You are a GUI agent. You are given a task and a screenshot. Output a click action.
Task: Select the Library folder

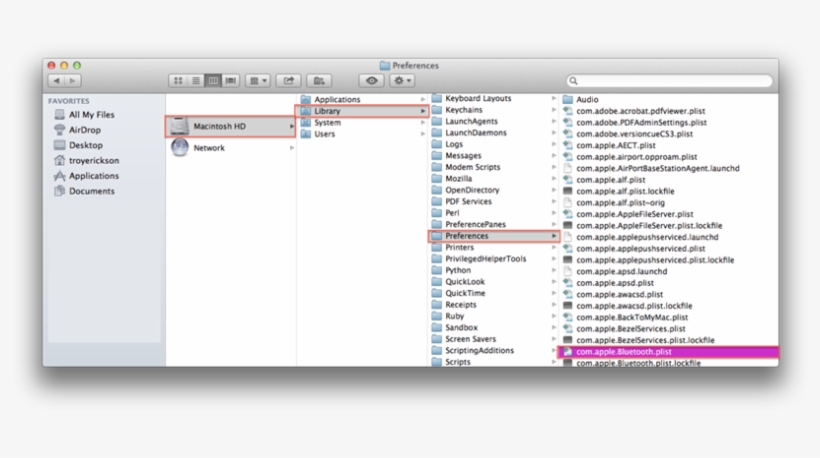(x=362, y=111)
